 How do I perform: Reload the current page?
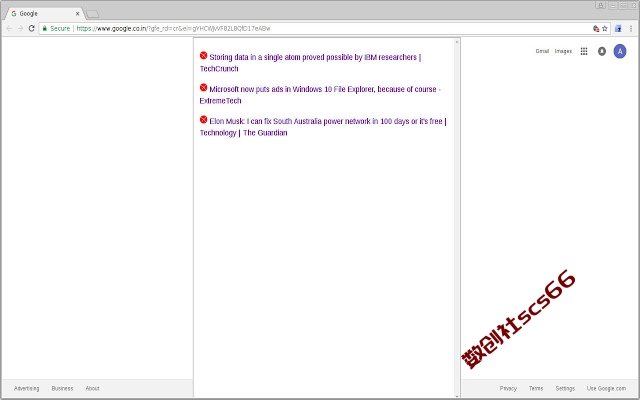coord(31,28)
